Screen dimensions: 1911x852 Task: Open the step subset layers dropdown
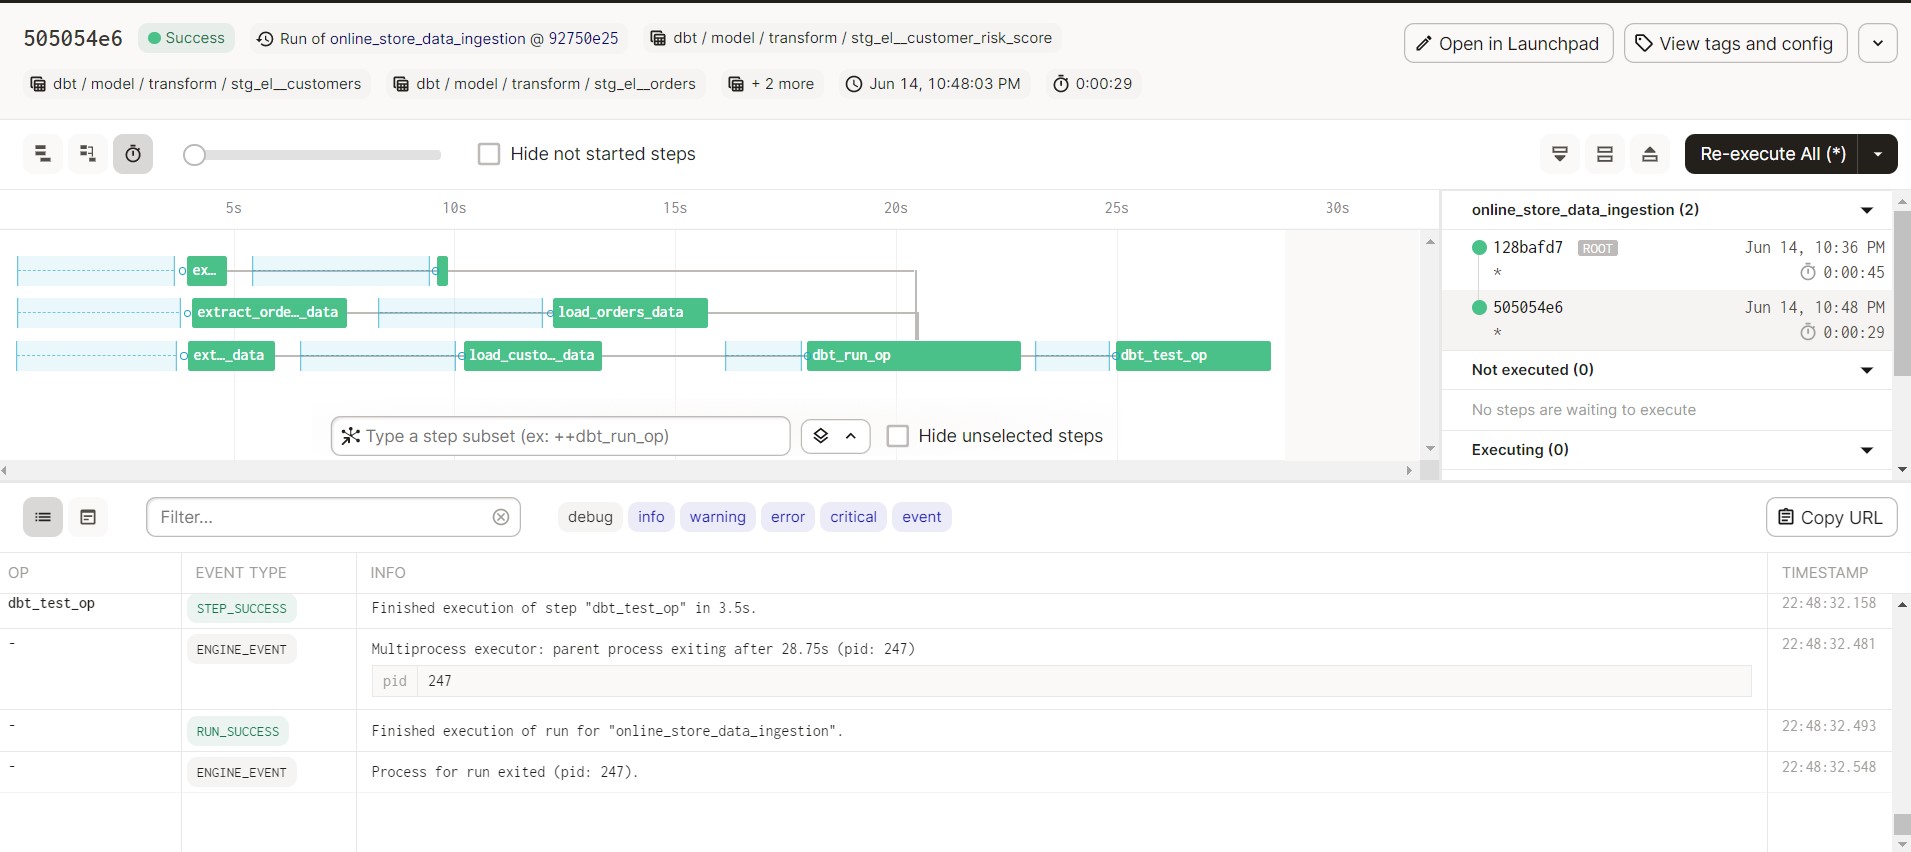point(835,436)
